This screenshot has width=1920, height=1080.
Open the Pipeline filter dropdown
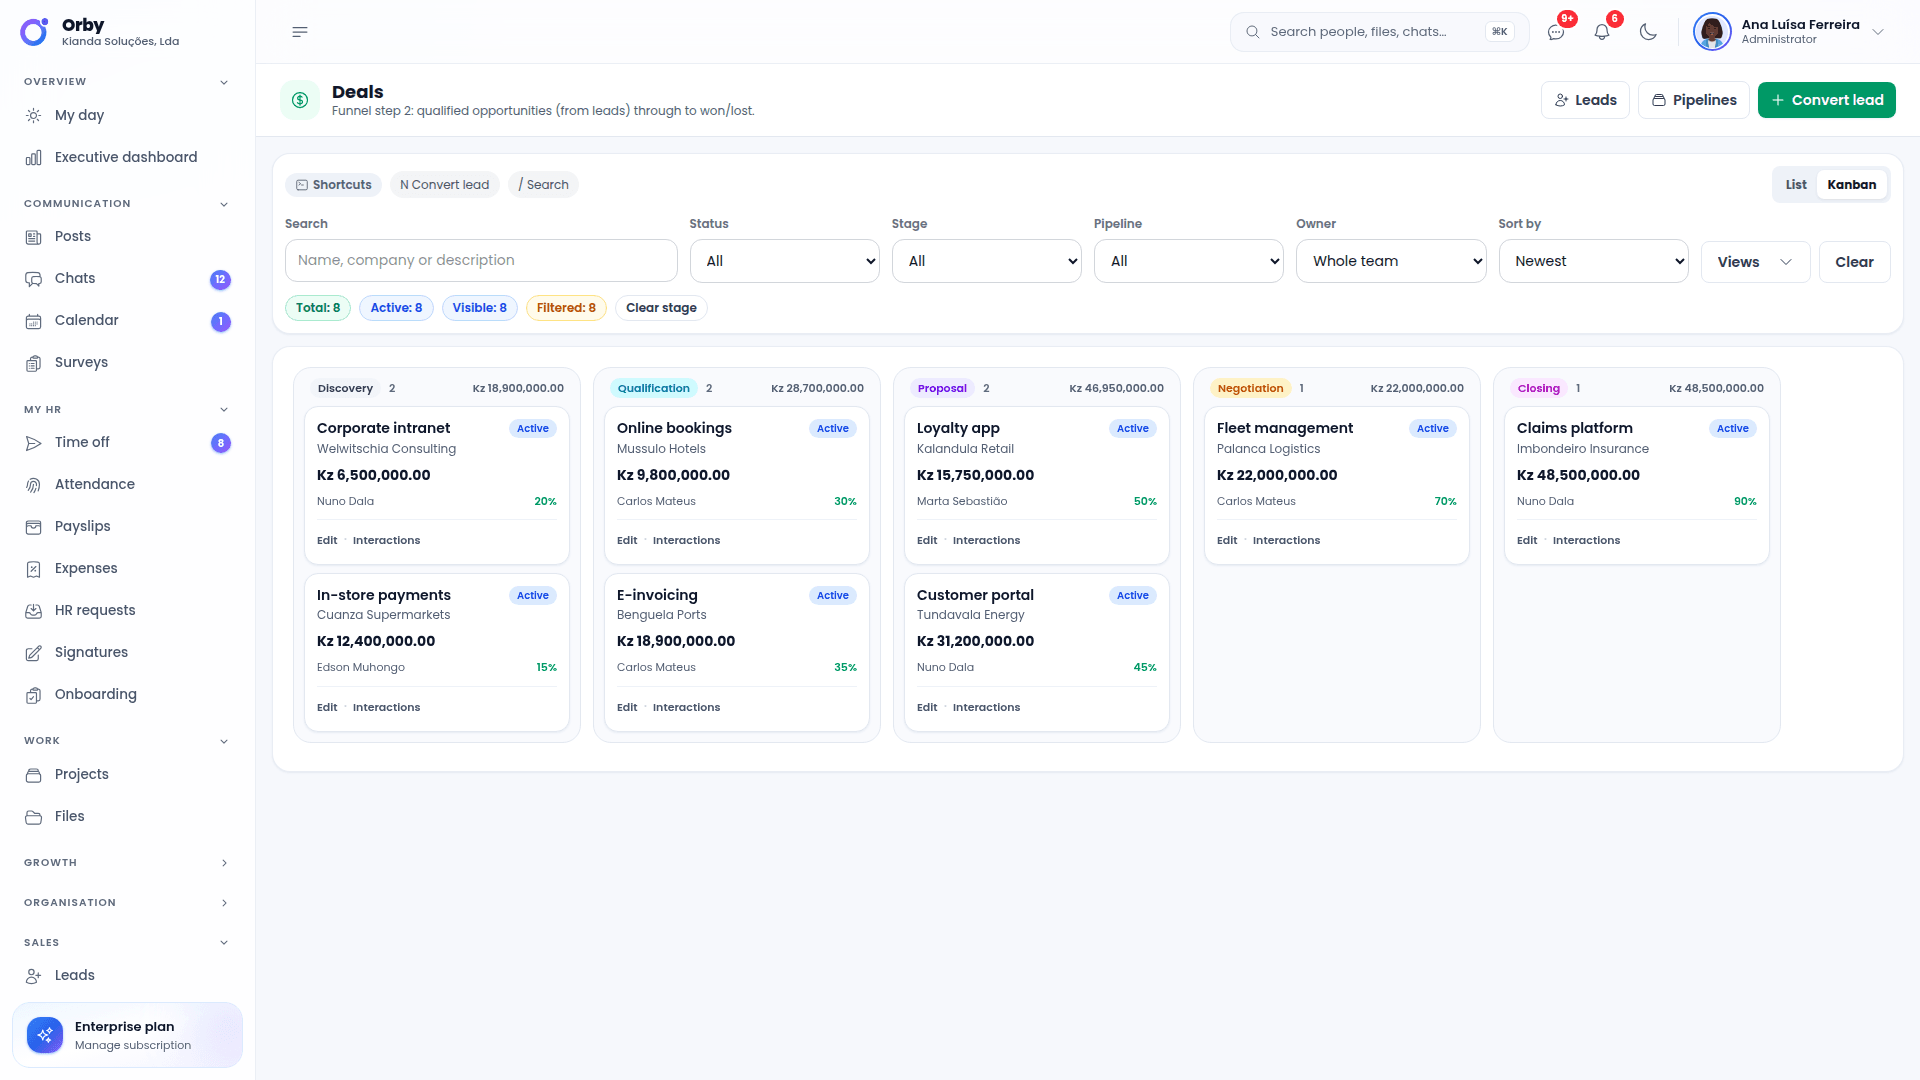1189,261
